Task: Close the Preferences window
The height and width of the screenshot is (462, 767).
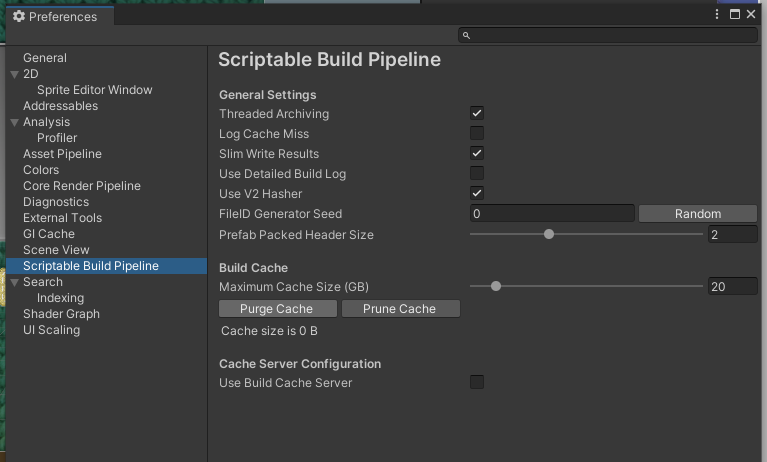Action: (752, 15)
